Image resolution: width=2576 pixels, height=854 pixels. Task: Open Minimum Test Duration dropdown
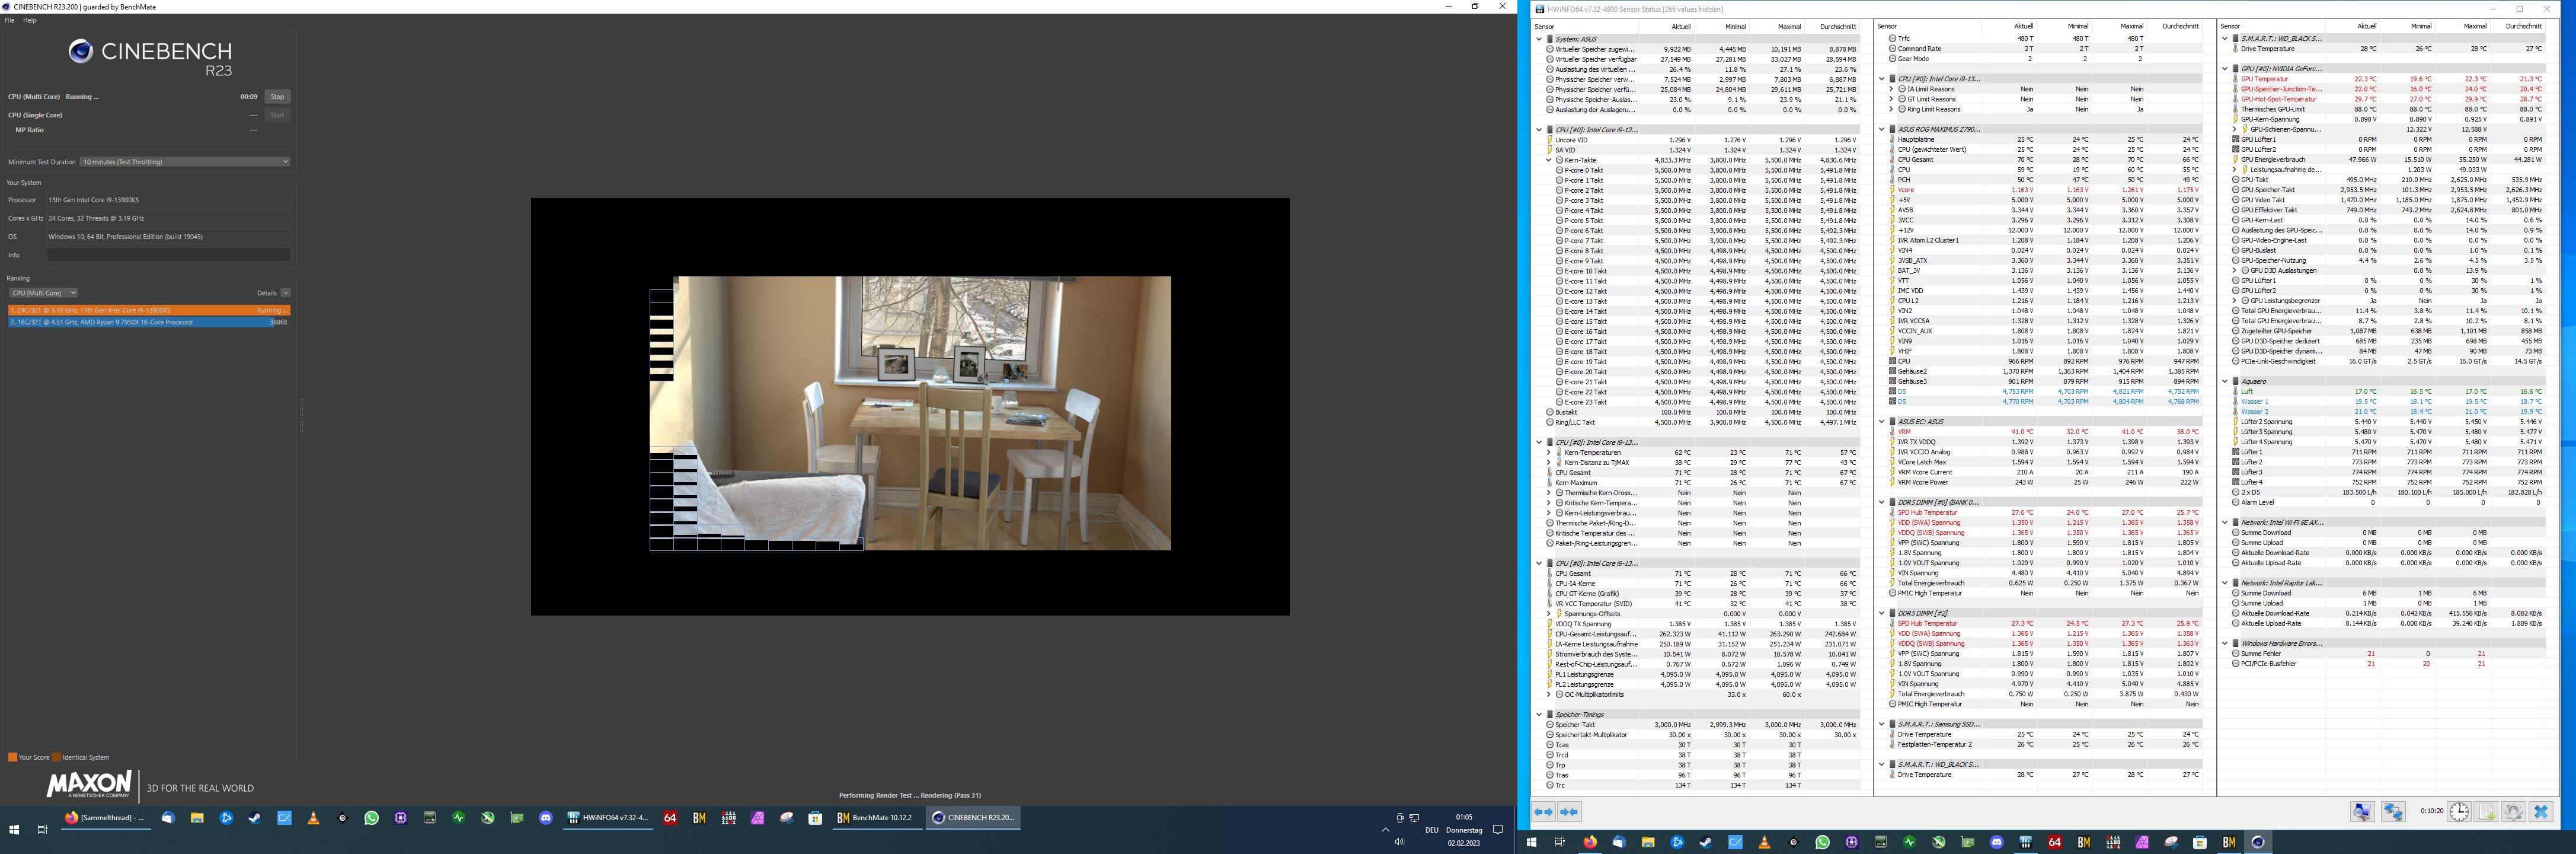pyautogui.click(x=185, y=162)
